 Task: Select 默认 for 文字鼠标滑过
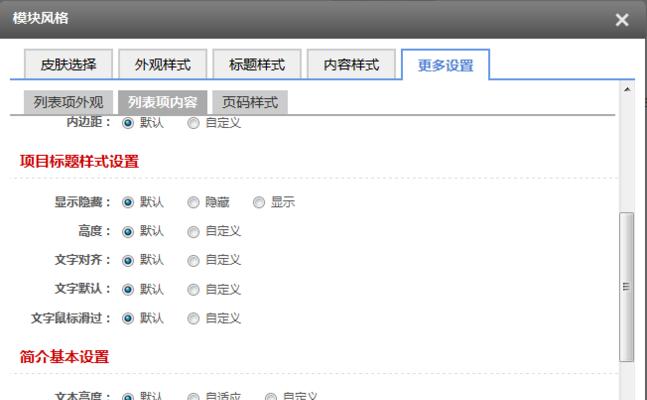[128, 318]
